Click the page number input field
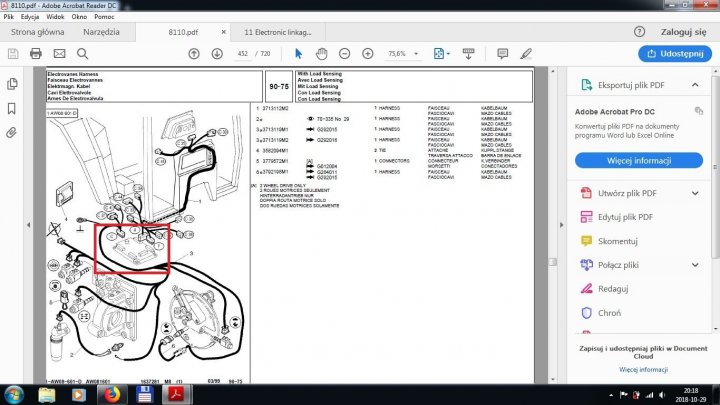The image size is (720, 405). pyautogui.click(x=242, y=53)
